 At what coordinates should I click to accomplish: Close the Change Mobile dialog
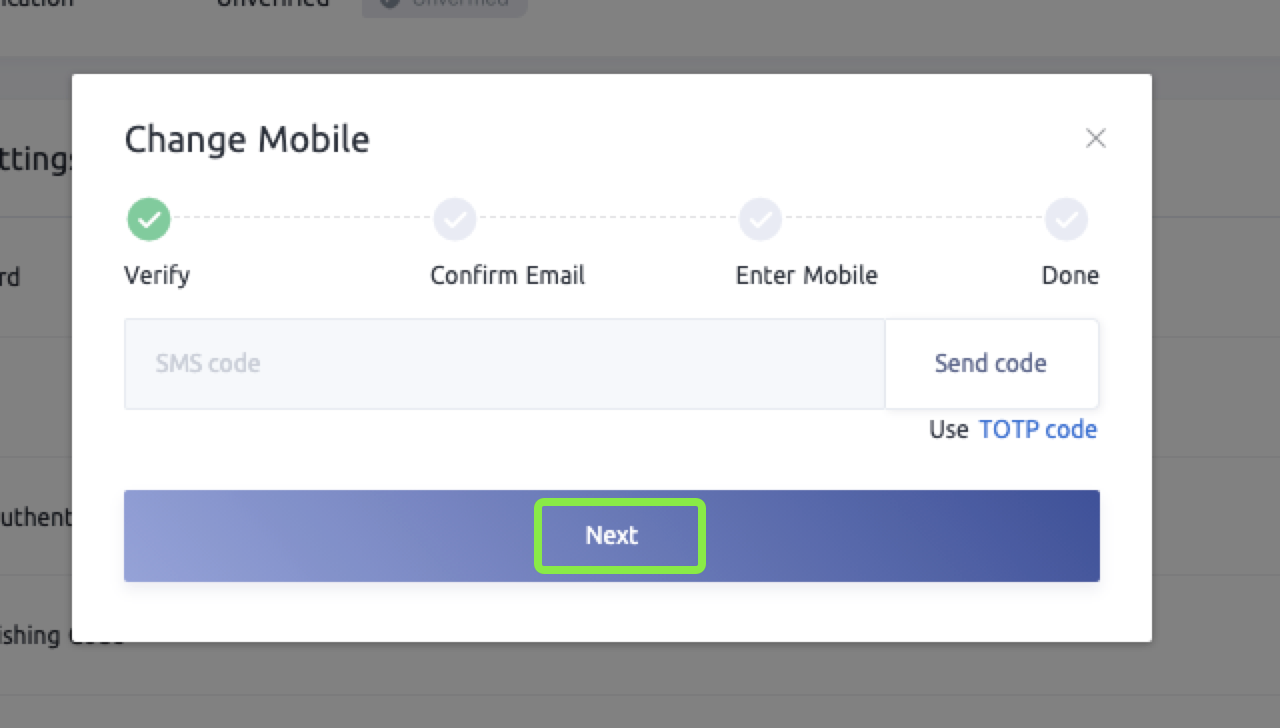click(x=1095, y=139)
